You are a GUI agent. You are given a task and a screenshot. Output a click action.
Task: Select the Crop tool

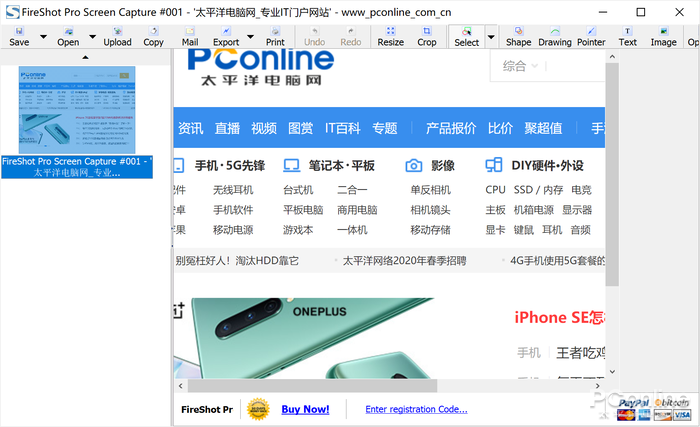427,36
